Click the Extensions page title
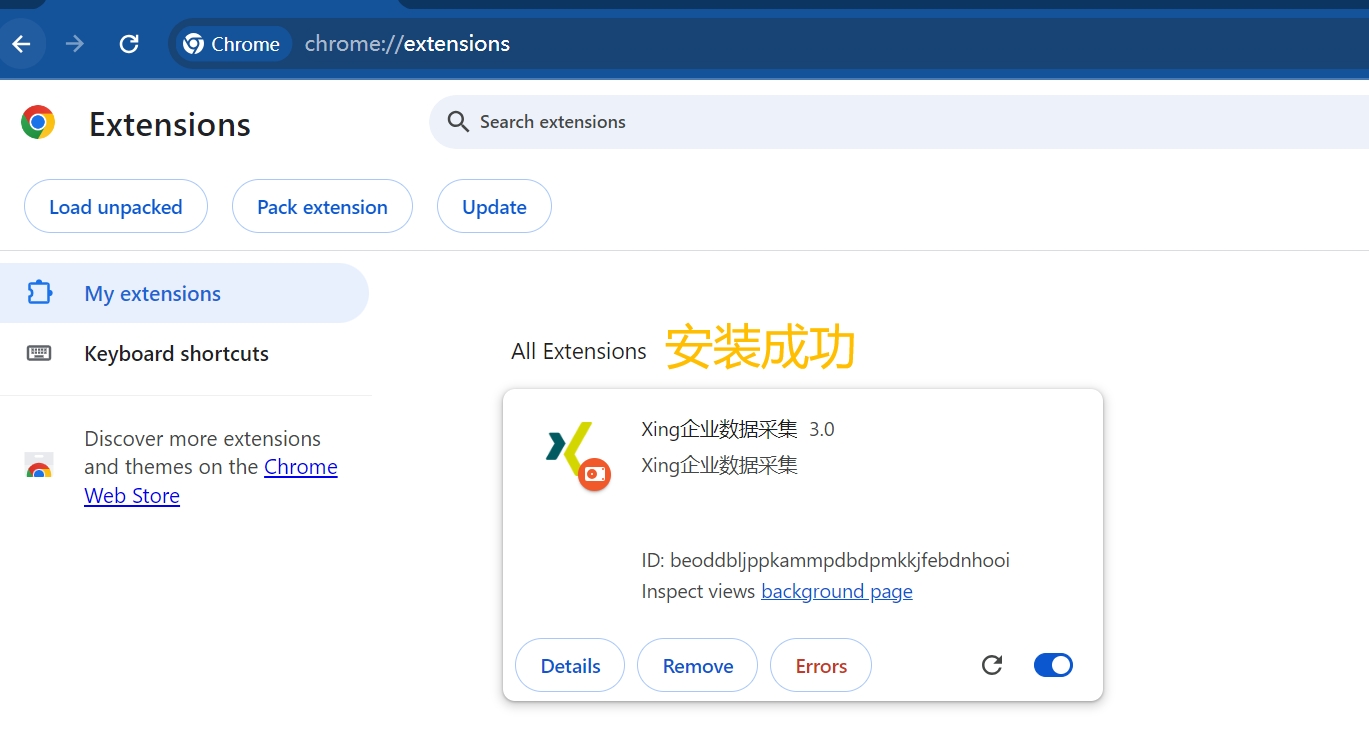Image resolution: width=1369 pixels, height=733 pixels. click(x=170, y=124)
